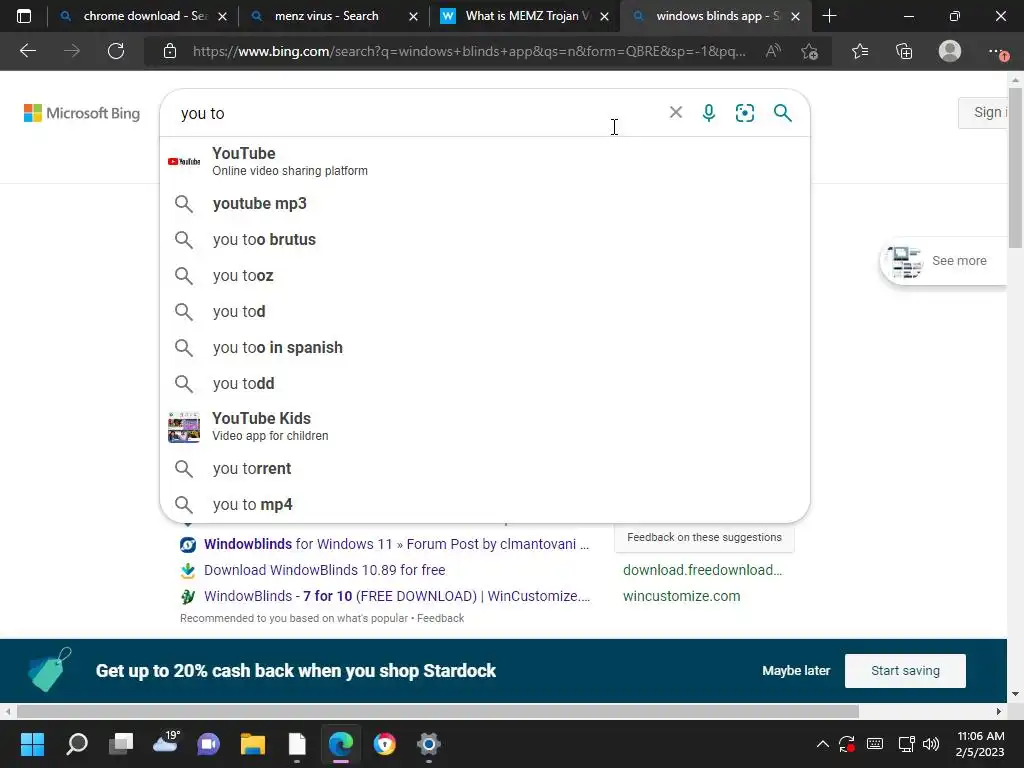Screen dimensions: 1024x768
Task: Dismiss cash back banner with Maybe later
Action: pyautogui.click(x=796, y=671)
